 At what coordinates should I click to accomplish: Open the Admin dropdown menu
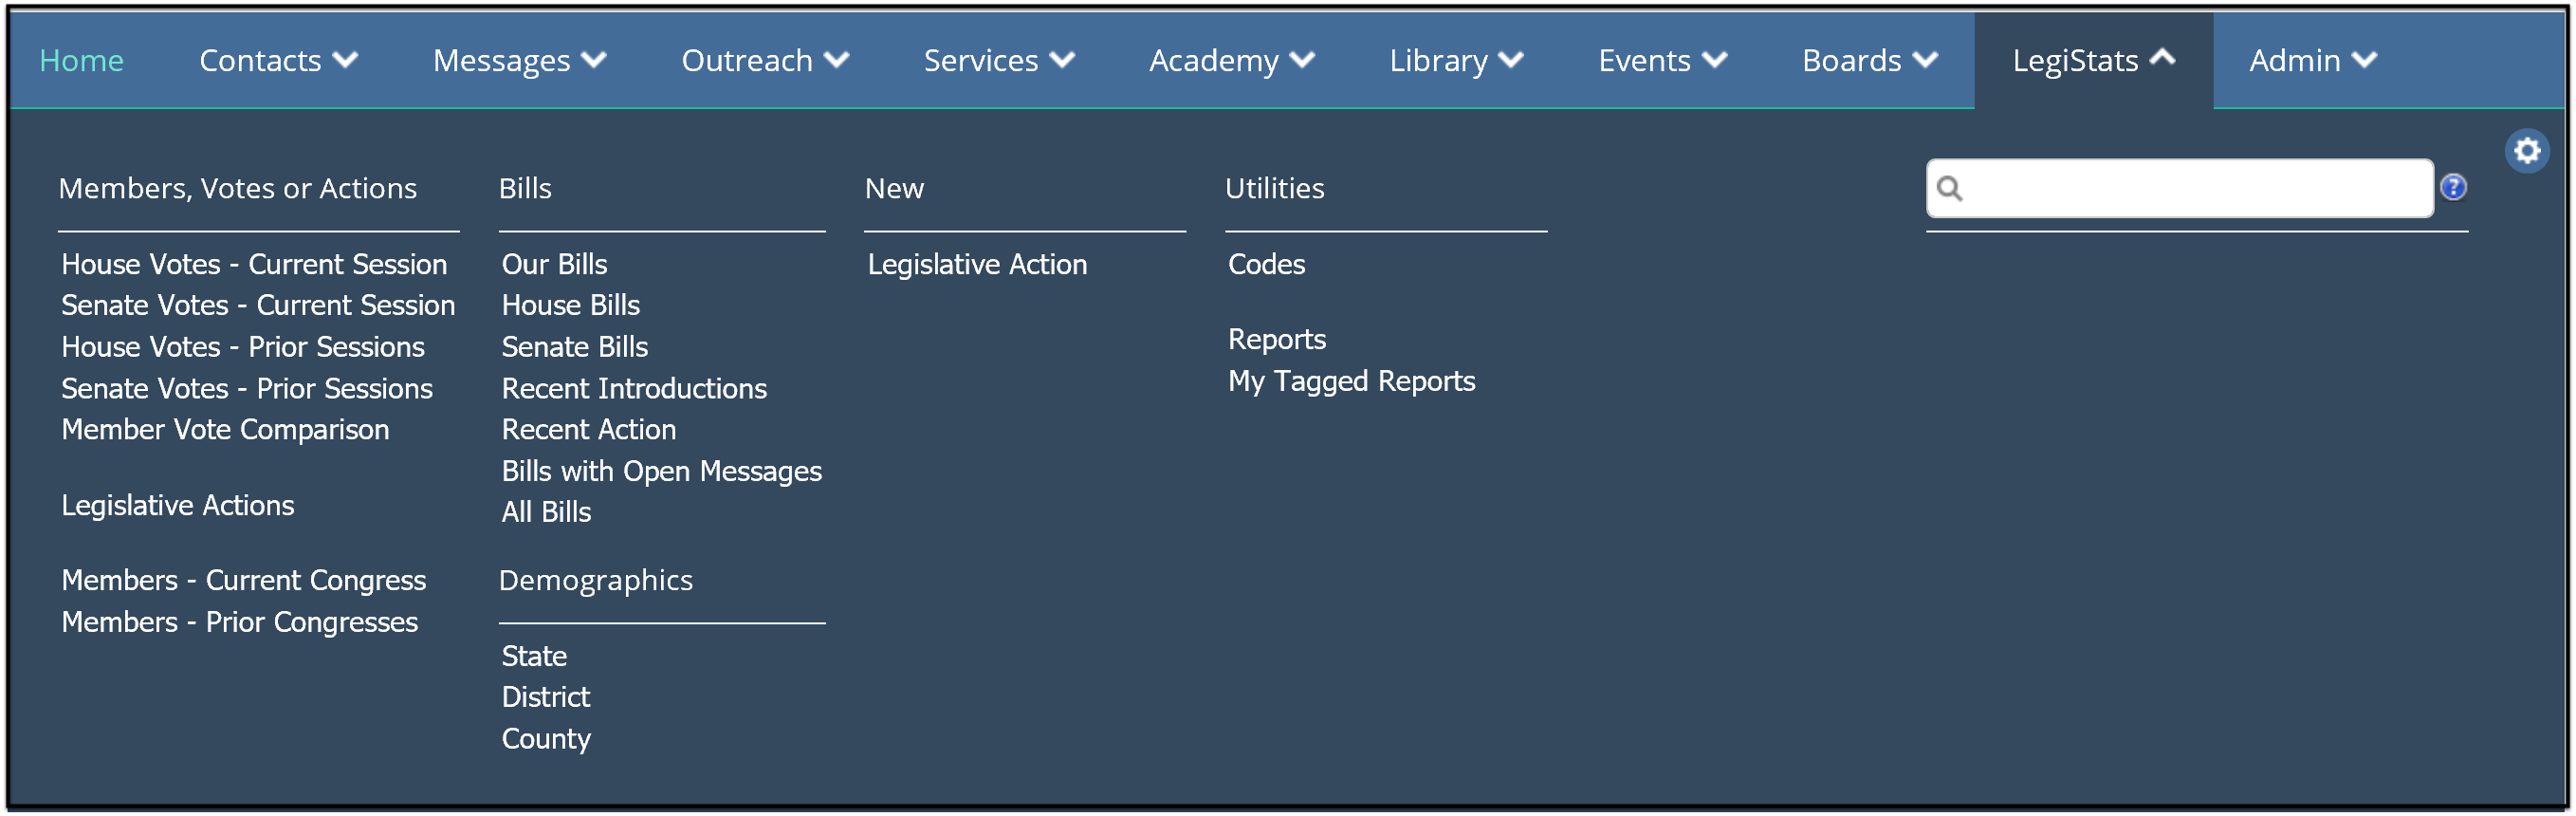[2312, 61]
